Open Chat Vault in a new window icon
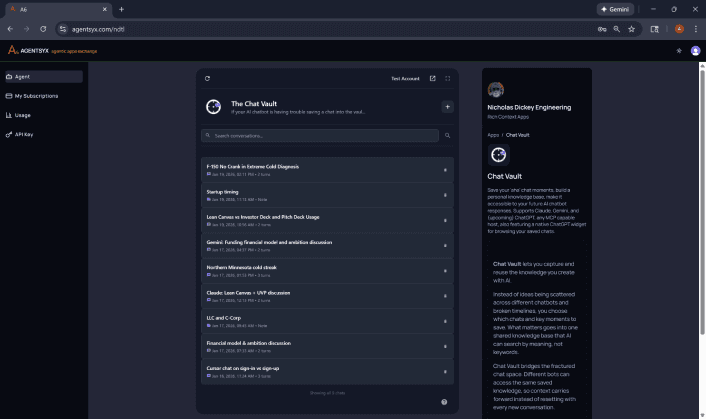 click(433, 78)
